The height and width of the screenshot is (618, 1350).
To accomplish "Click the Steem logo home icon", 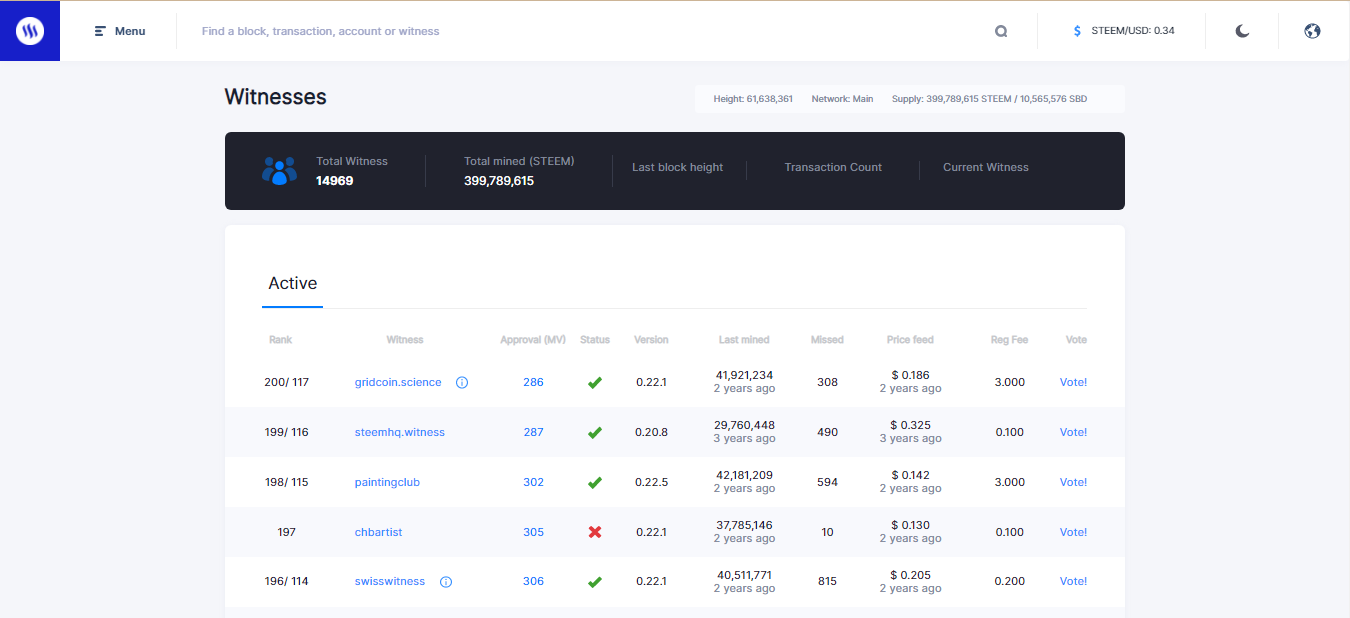I will point(30,31).
